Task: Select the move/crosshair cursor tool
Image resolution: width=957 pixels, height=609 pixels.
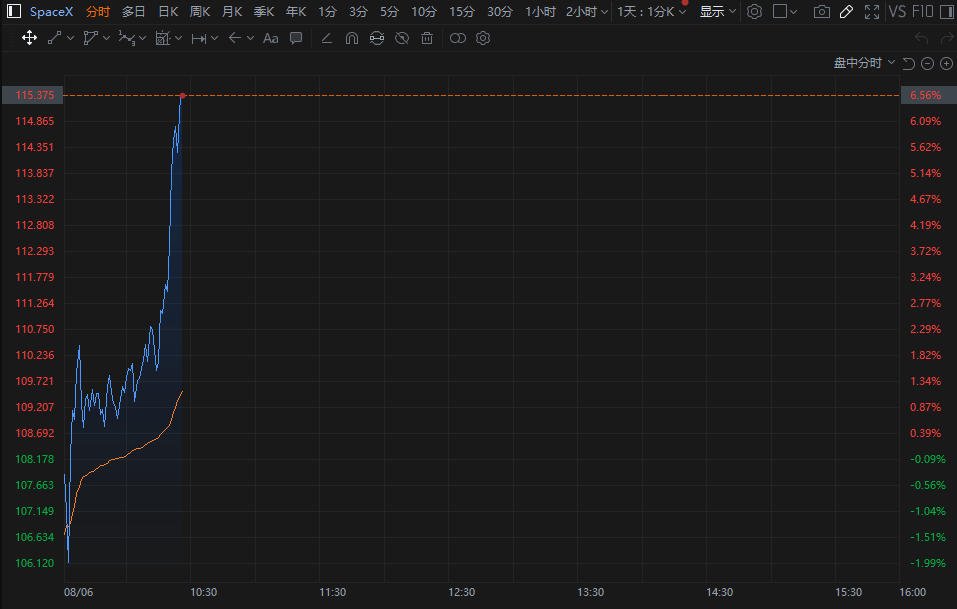Action: pyautogui.click(x=29, y=38)
